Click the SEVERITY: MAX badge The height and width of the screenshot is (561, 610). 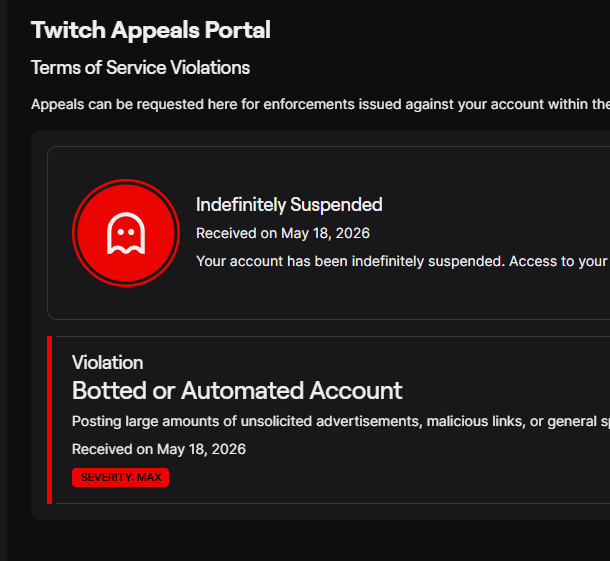(120, 477)
